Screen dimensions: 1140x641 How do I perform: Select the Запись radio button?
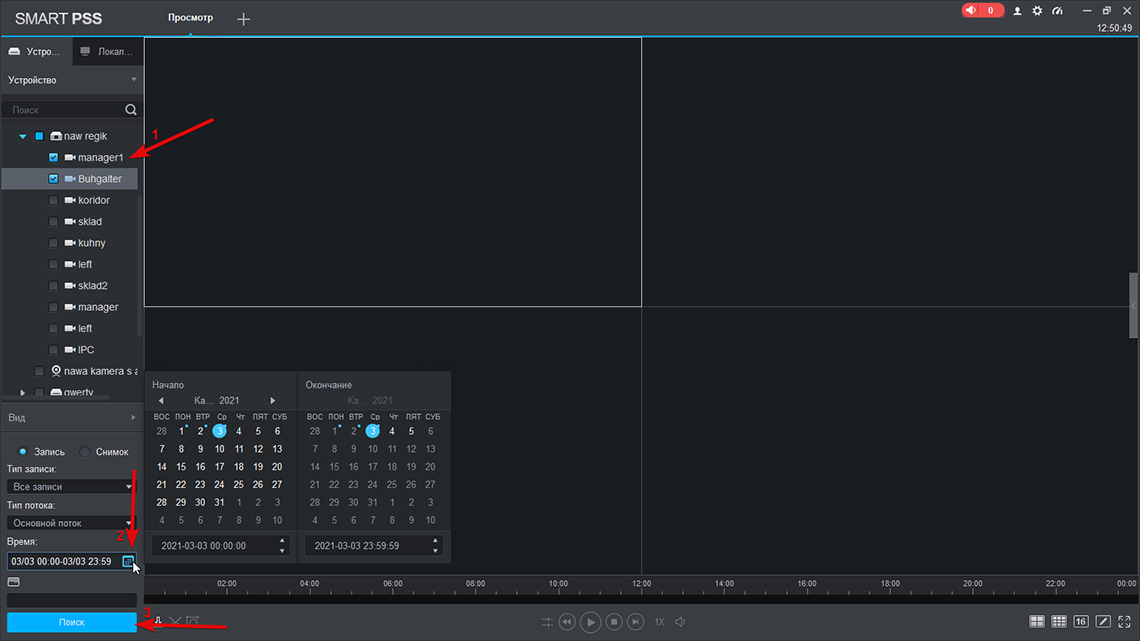coord(23,451)
